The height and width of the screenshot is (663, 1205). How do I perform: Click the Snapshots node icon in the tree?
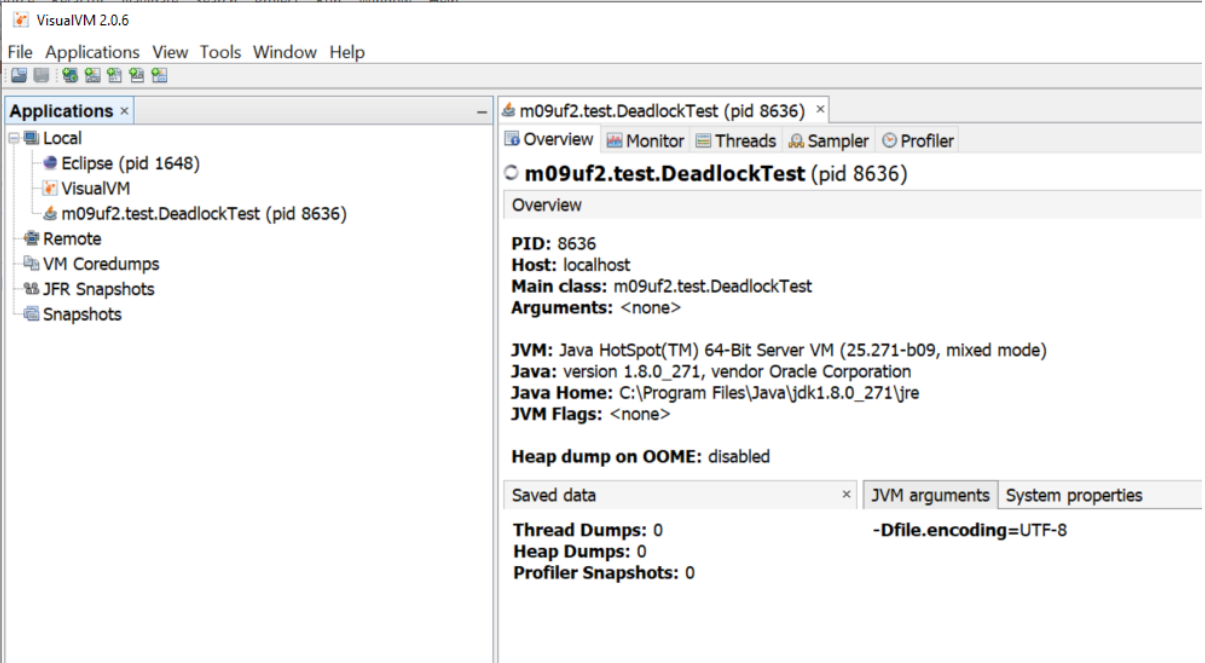coord(31,314)
